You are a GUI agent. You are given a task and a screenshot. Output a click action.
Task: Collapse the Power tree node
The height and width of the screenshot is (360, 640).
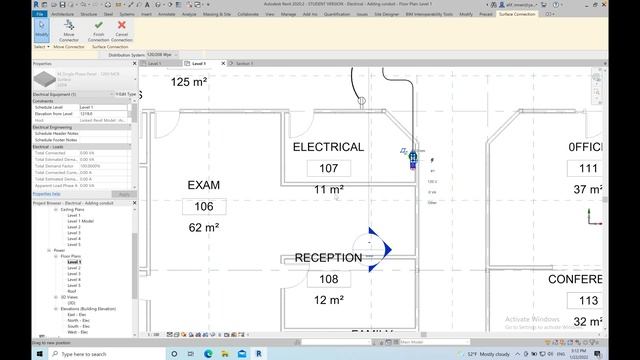point(49,250)
